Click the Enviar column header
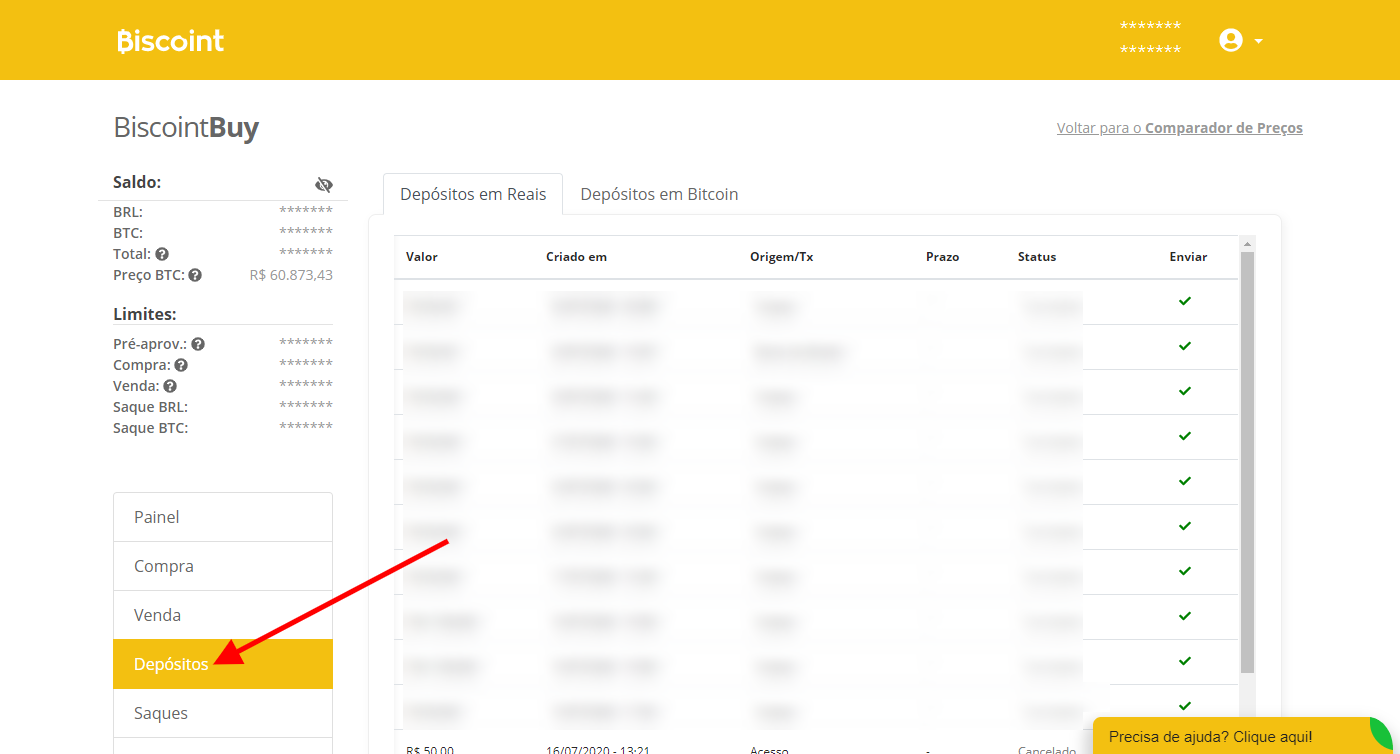The image size is (1400, 754). click(1188, 257)
